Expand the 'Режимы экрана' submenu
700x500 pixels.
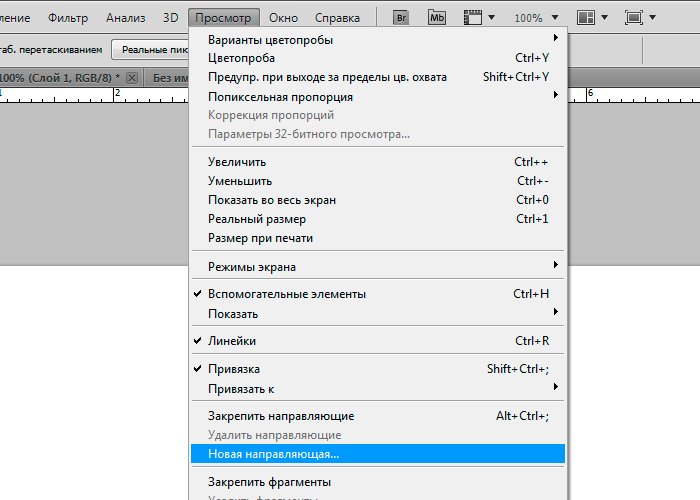[252, 267]
